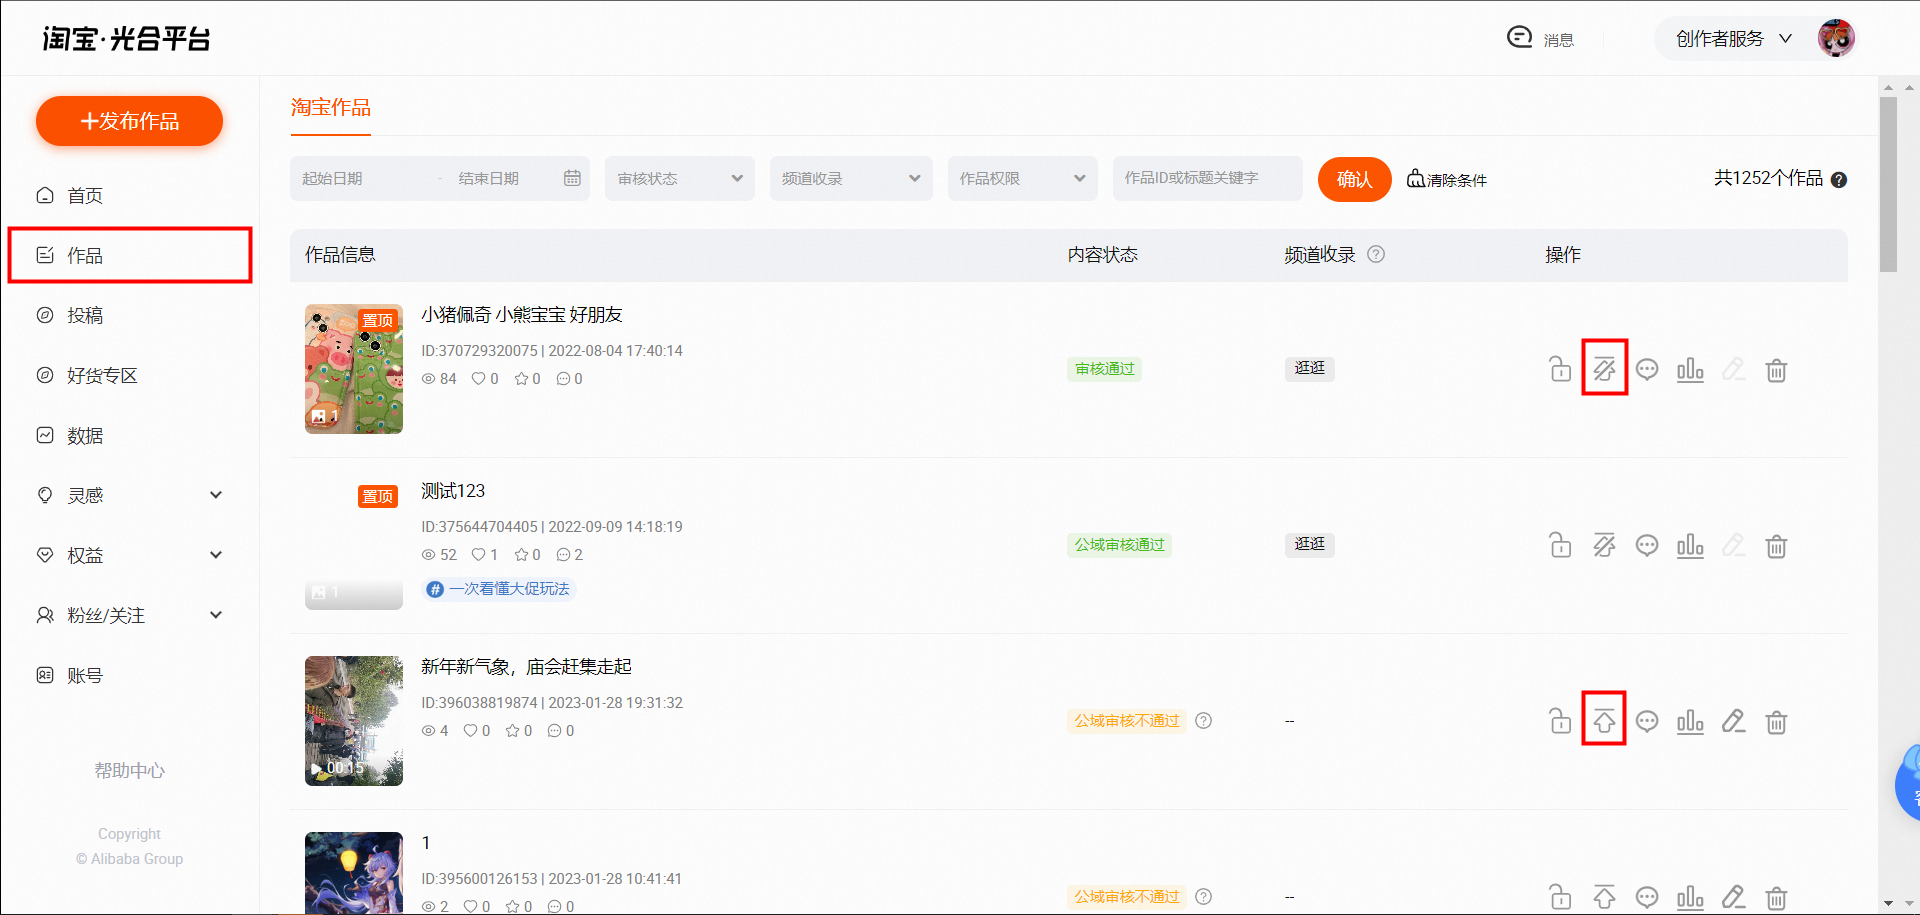Click the 审核通过 status tag
Screen dimensions: 1920x915
[x=1105, y=369]
